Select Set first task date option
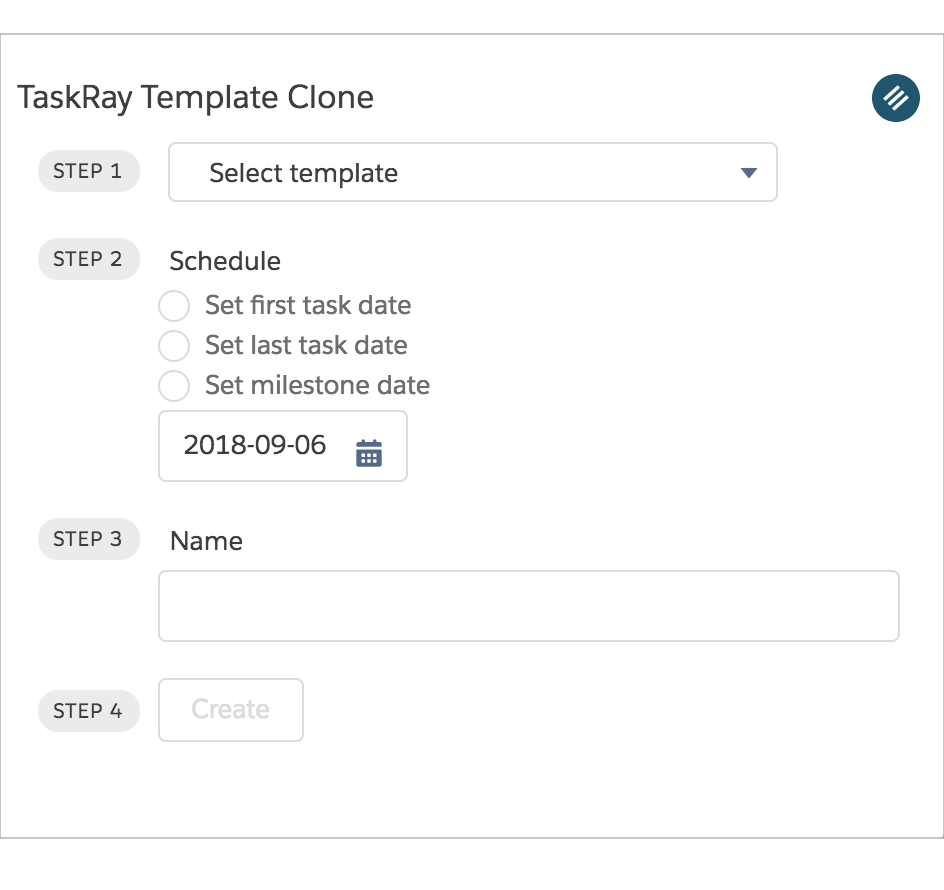Viewport: 944px width, 890px height. pyautogui.click(x=174, y=306)
